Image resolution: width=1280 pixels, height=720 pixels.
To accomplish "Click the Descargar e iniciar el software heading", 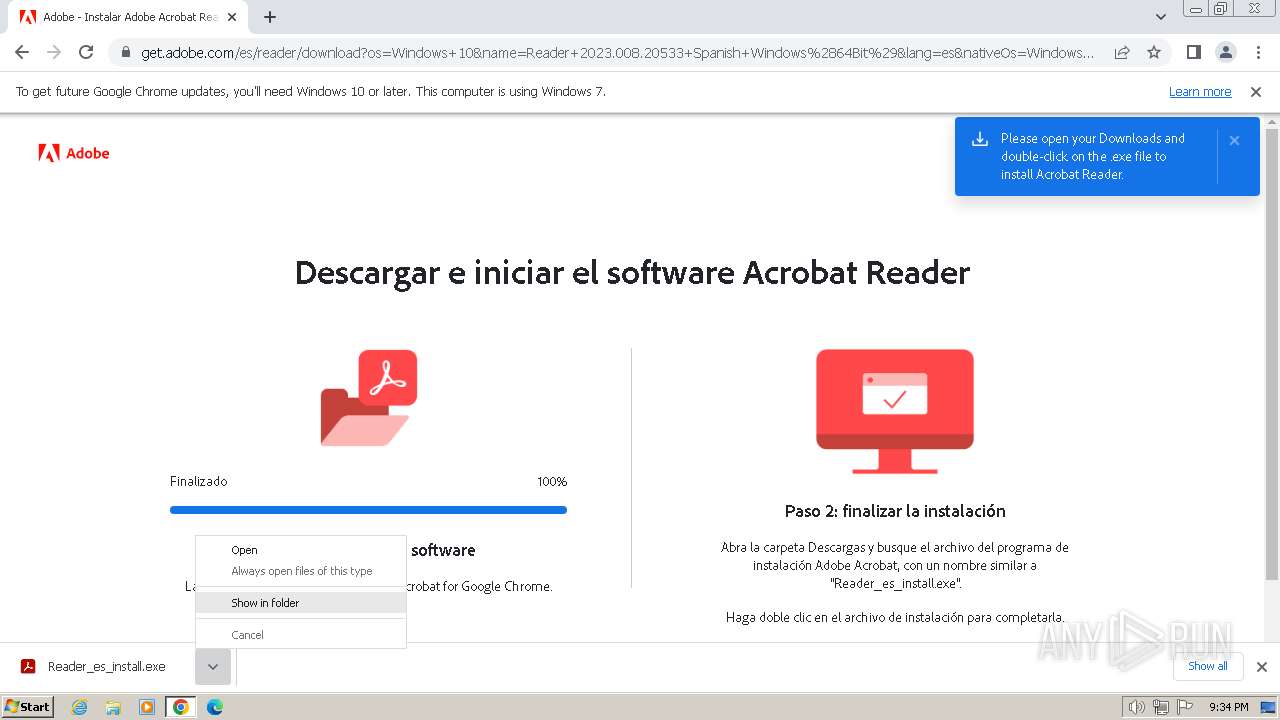I will pyautogui.click(x=632, y=272).
